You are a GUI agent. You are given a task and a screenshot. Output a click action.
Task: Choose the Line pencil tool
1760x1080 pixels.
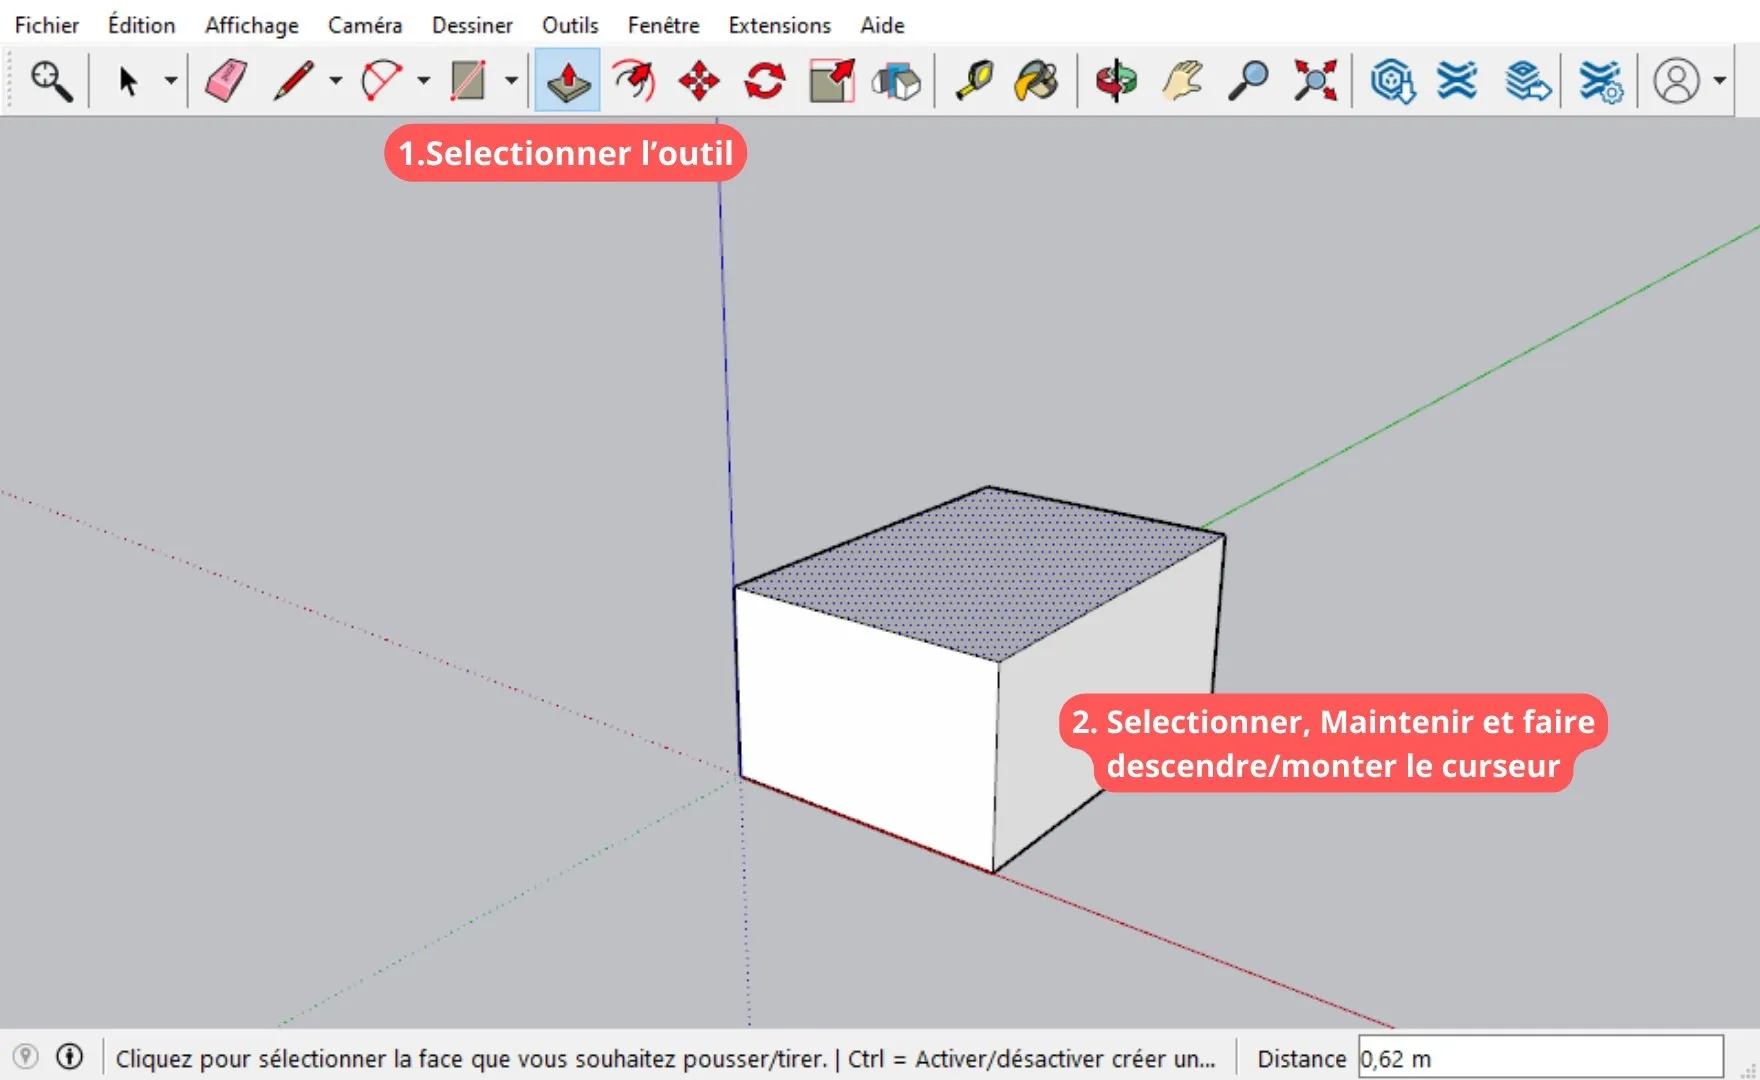pos(293,81)
